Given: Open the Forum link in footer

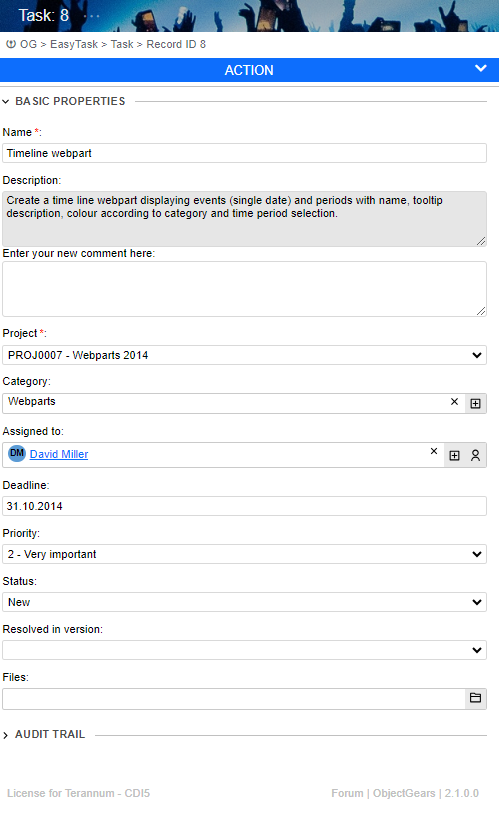Looking at the screenshot, I should coord(347,793).
